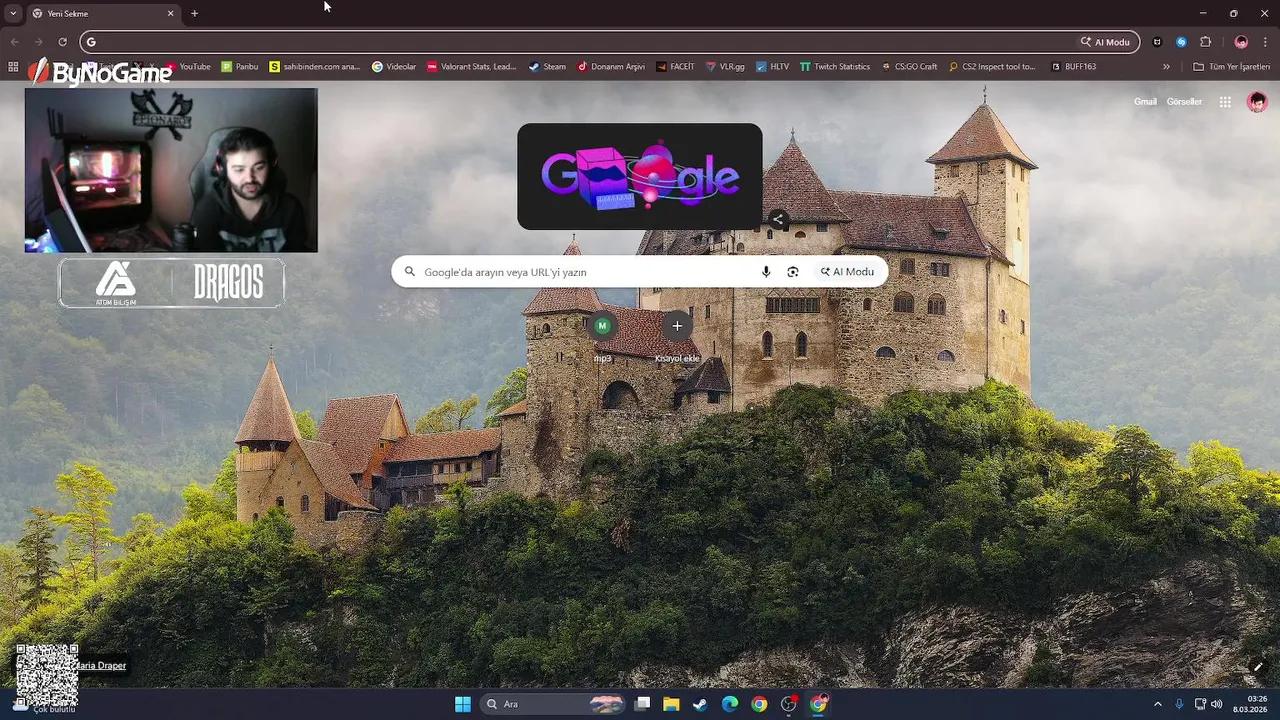Open the Chrome tab search dropdown arrow
This screenshot has width=1280, height=720.
(13, 13)
